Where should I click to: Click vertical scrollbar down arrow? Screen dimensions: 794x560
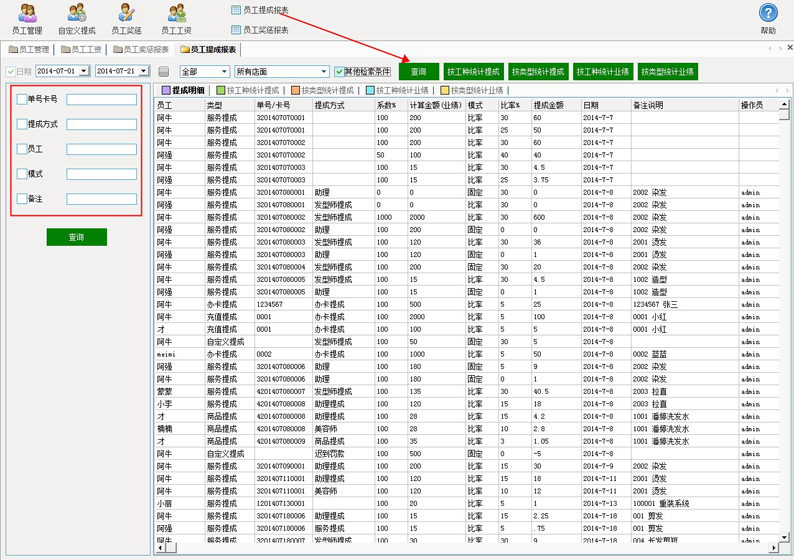tap(784, 537)
